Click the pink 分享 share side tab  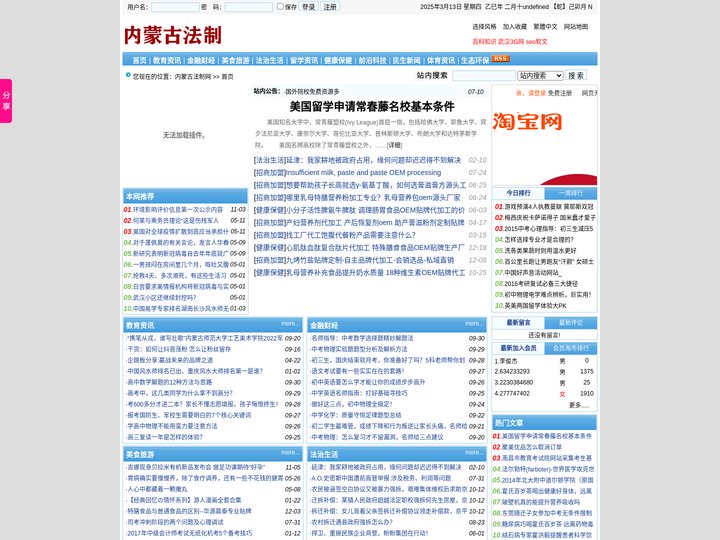point(6,101)
